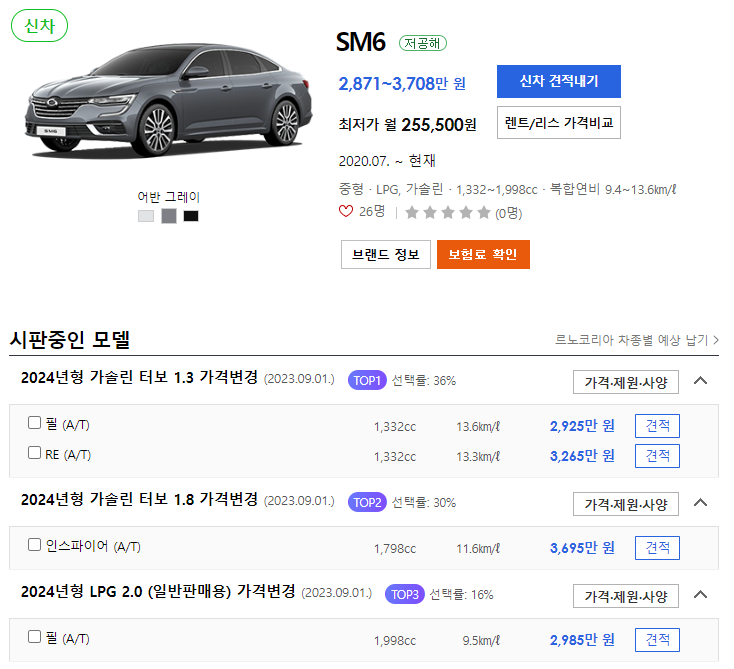The width and height of the screenshot is (734, 669).
Task: Click 2024년형 가솔린 터보 1.3 가격변경 heading
Action: click(x=139, y=377)
